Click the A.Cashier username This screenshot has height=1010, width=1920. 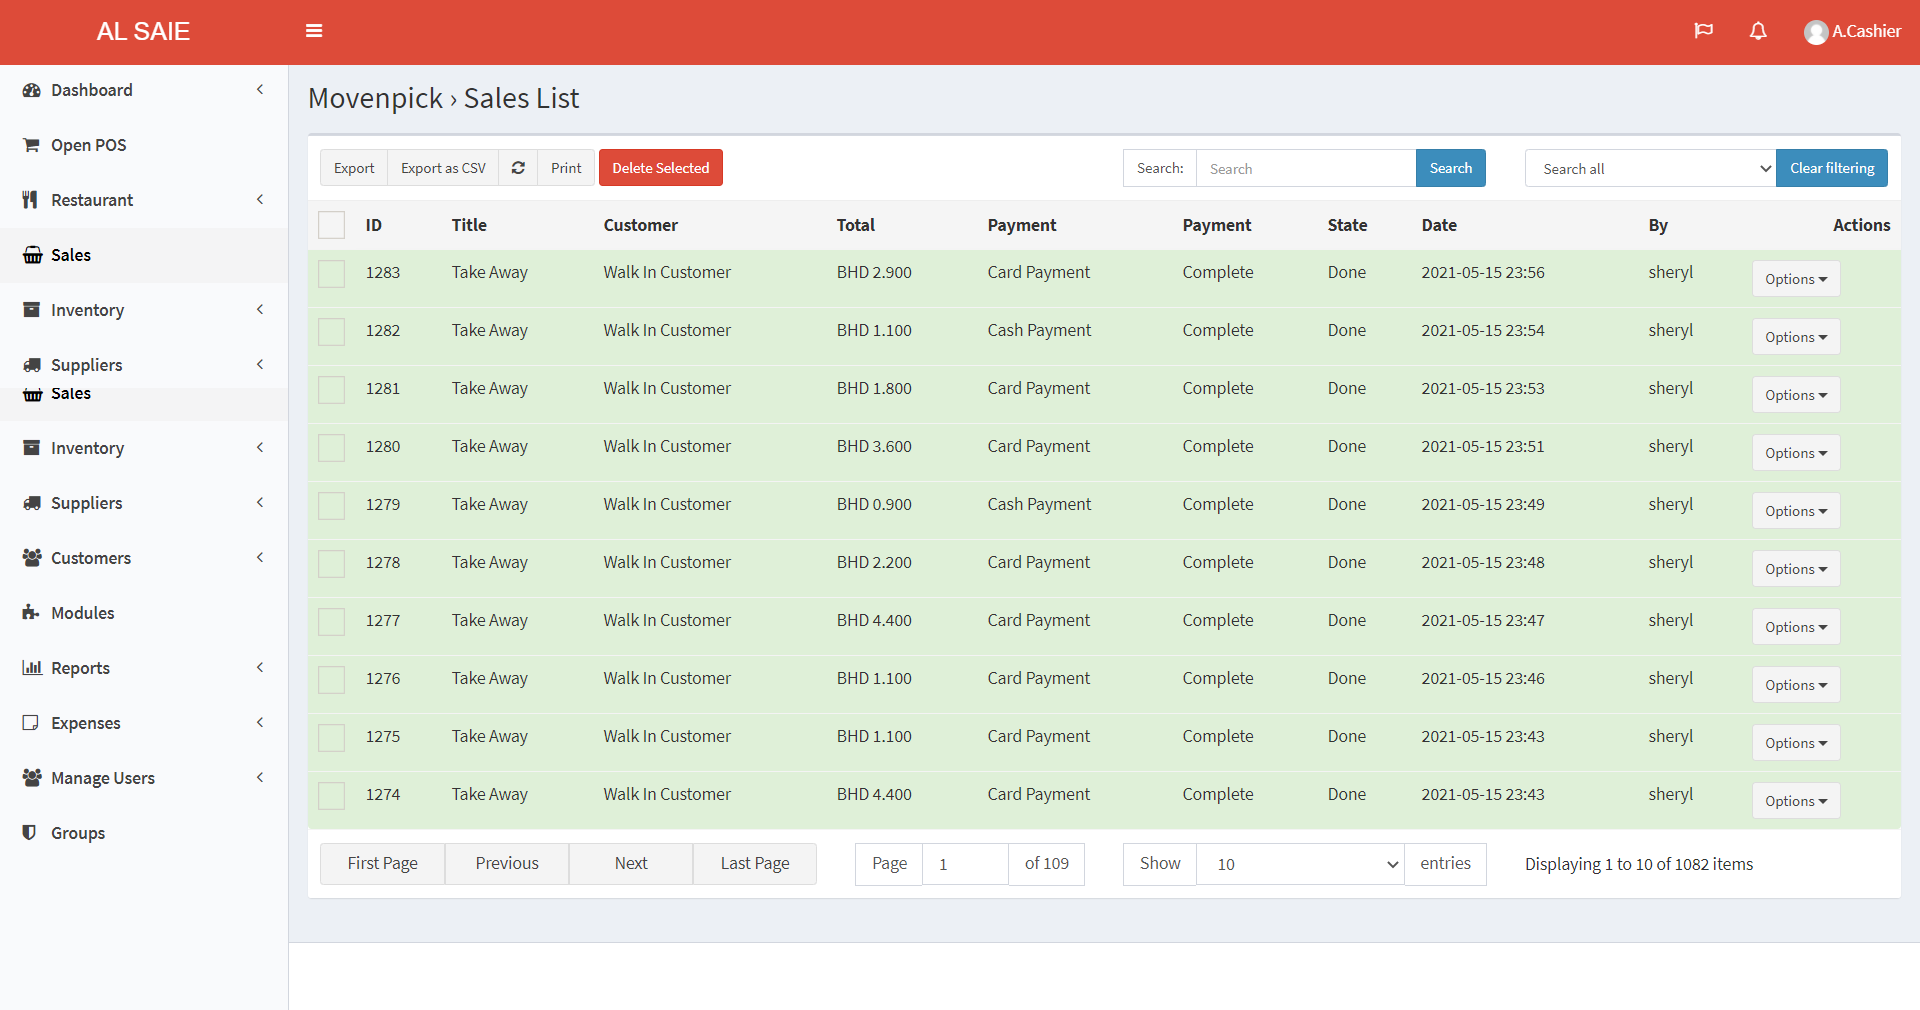pyautogui.click(x=1867, y=31)
